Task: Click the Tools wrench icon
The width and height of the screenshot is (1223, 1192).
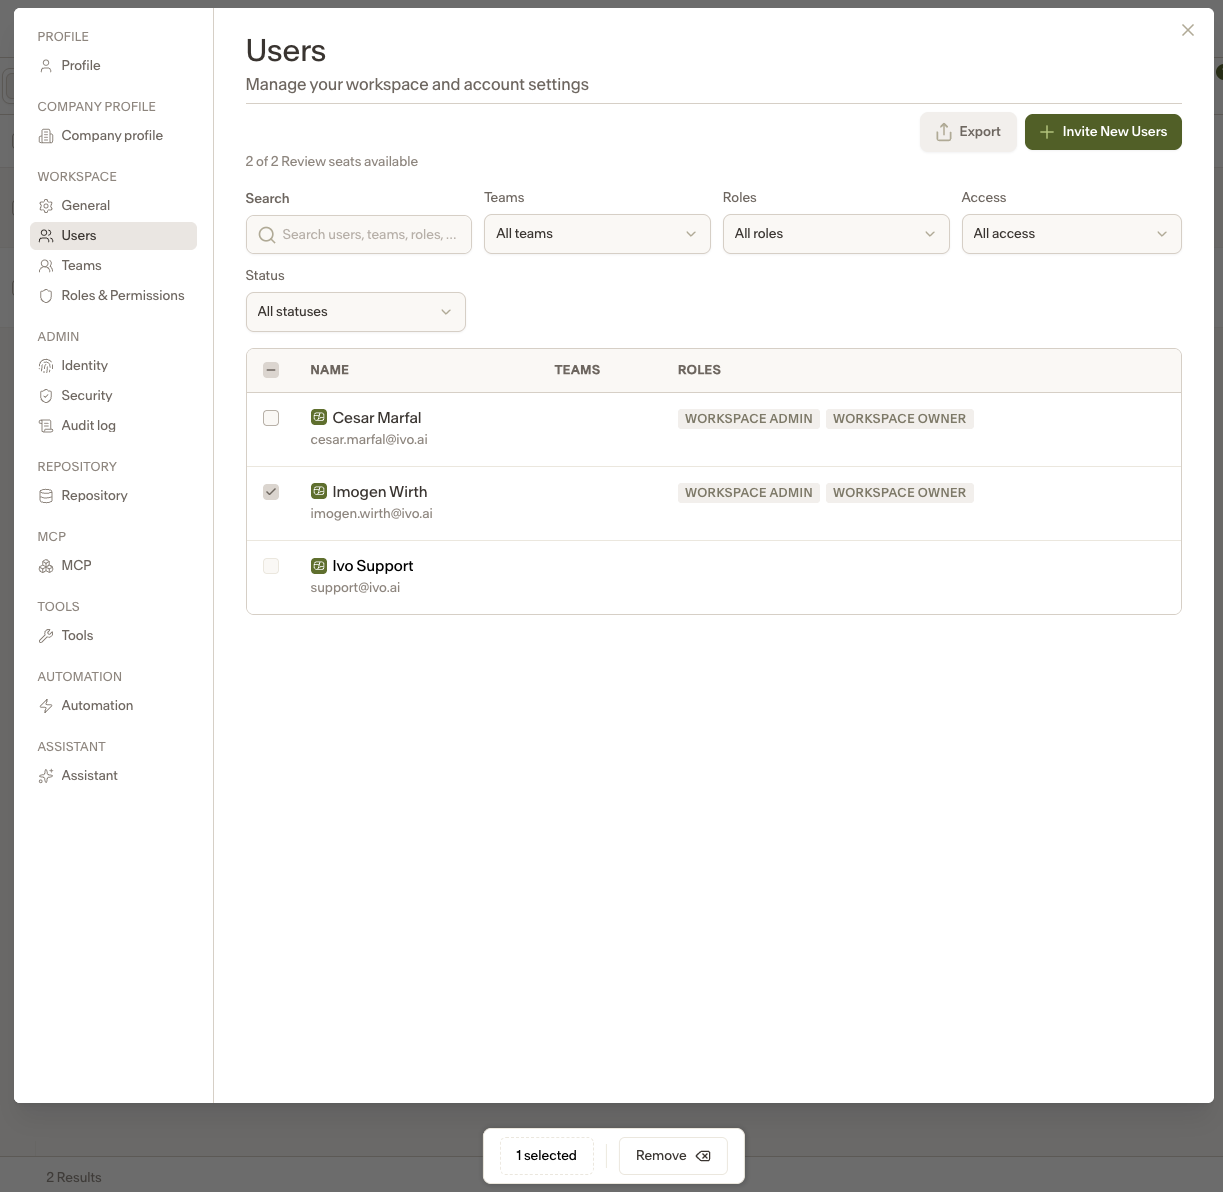Action: pos(46,636)
